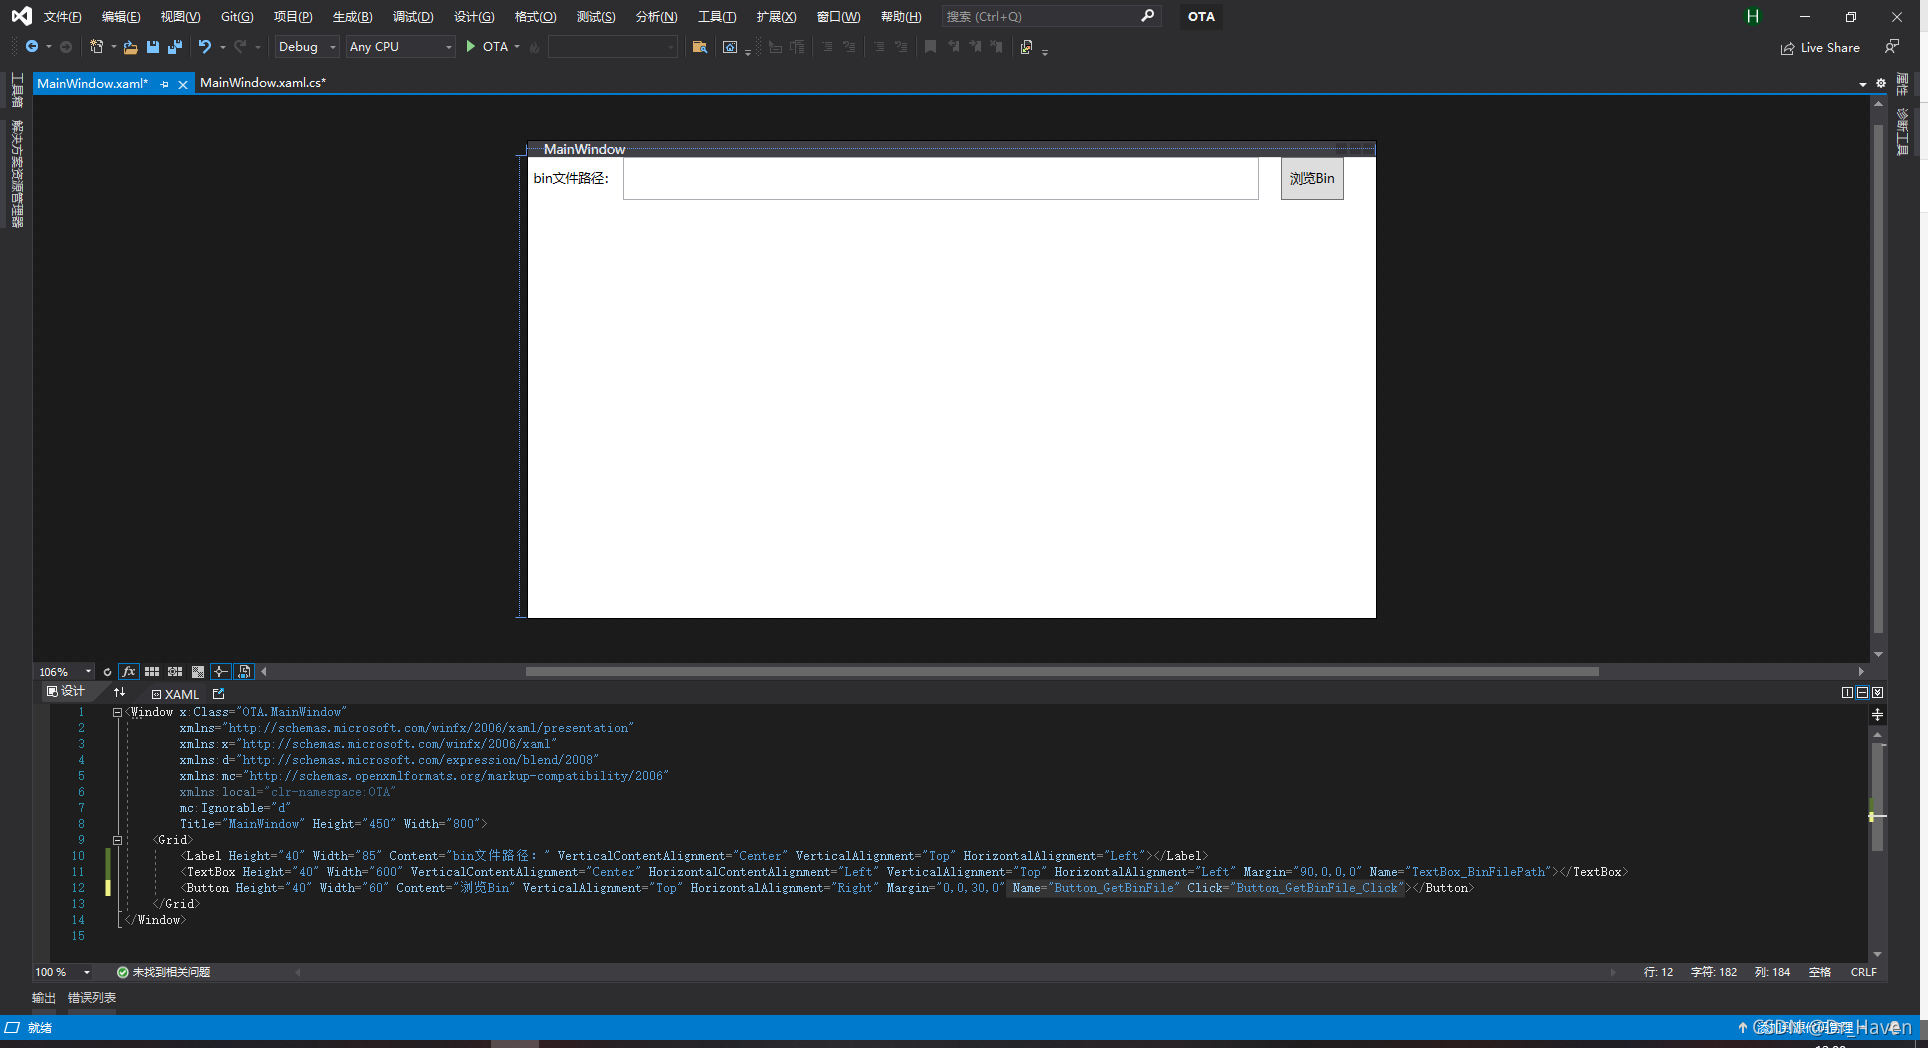Open the 编辑(E) menu
Viewport: 1928px width, 1048px height.
click(121, 17)
